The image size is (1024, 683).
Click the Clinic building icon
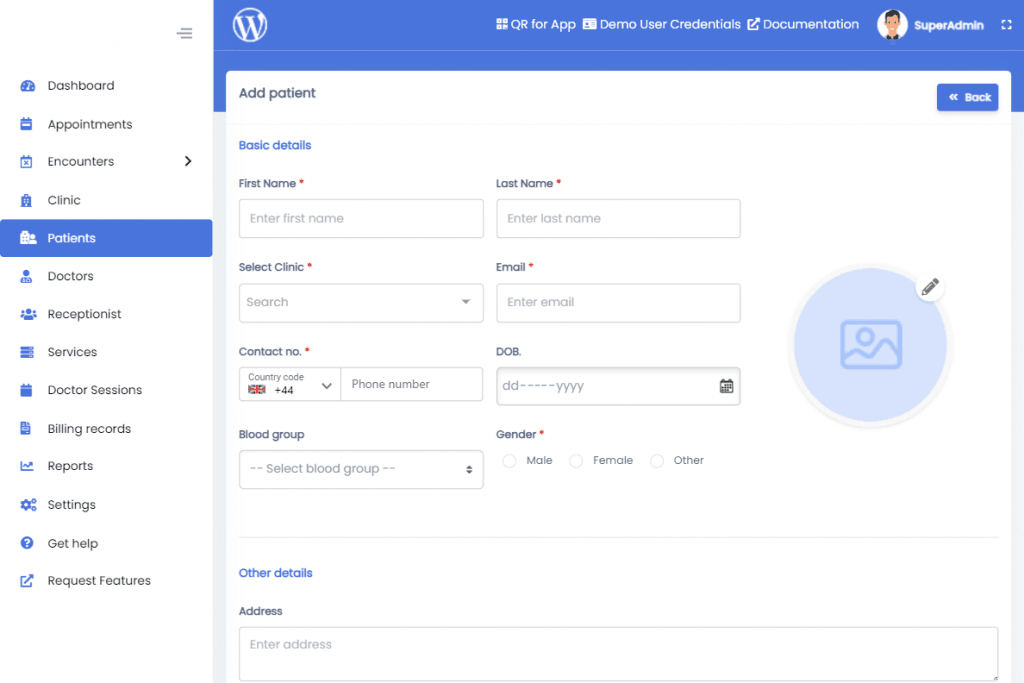pyautogui.click(x=26, y=200)
